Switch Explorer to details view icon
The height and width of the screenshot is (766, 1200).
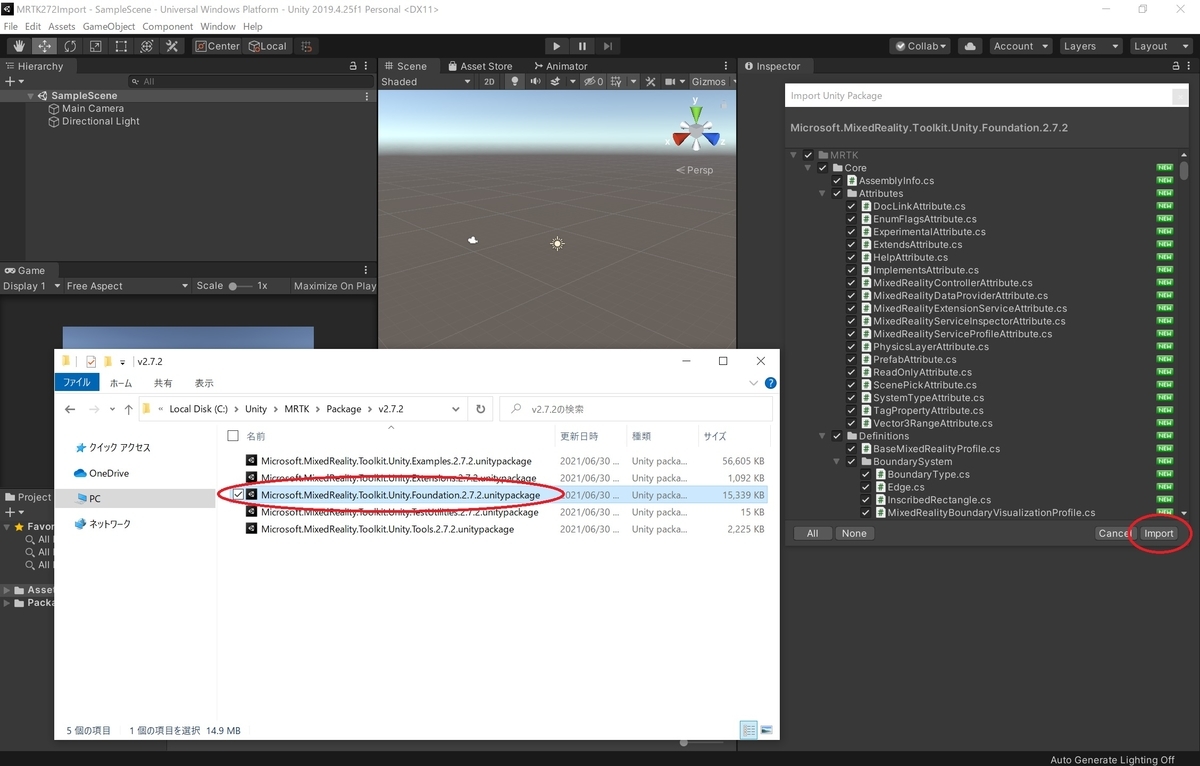point(749,730)
